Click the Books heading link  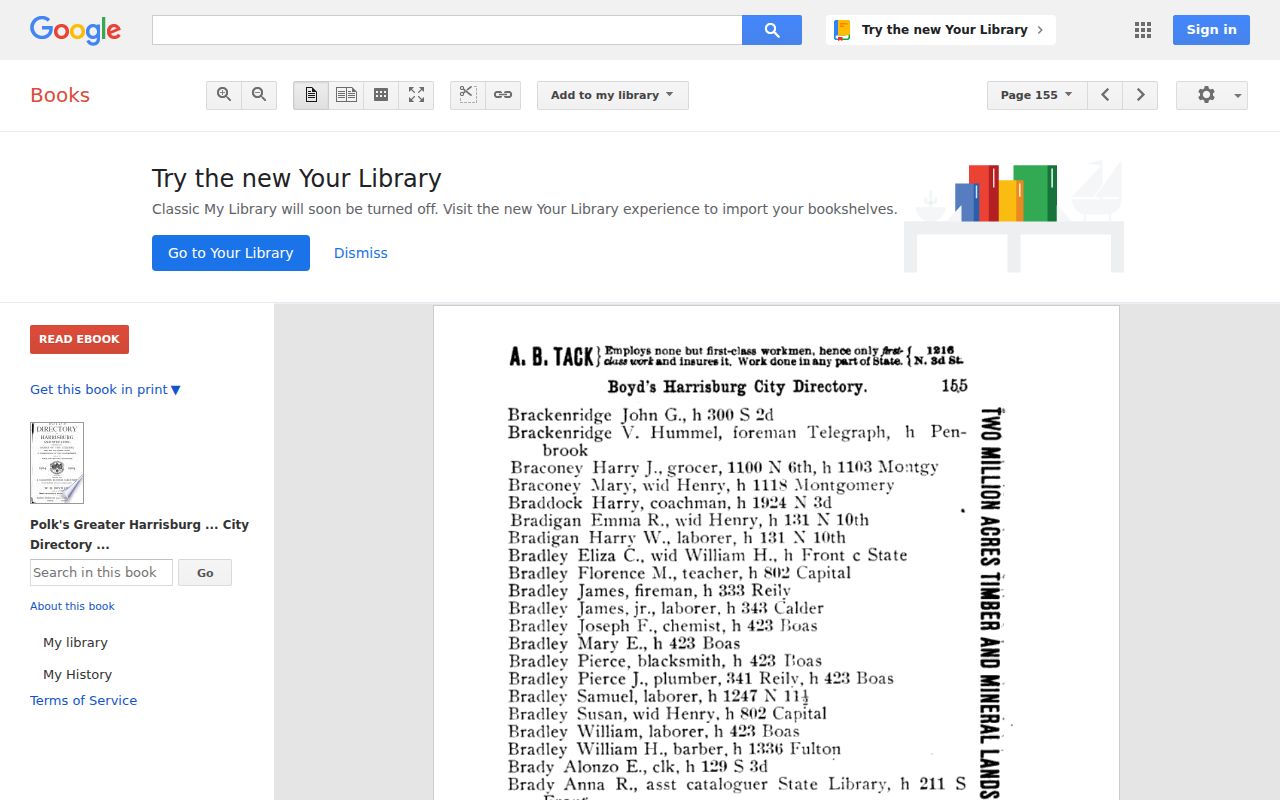[60, 95]
